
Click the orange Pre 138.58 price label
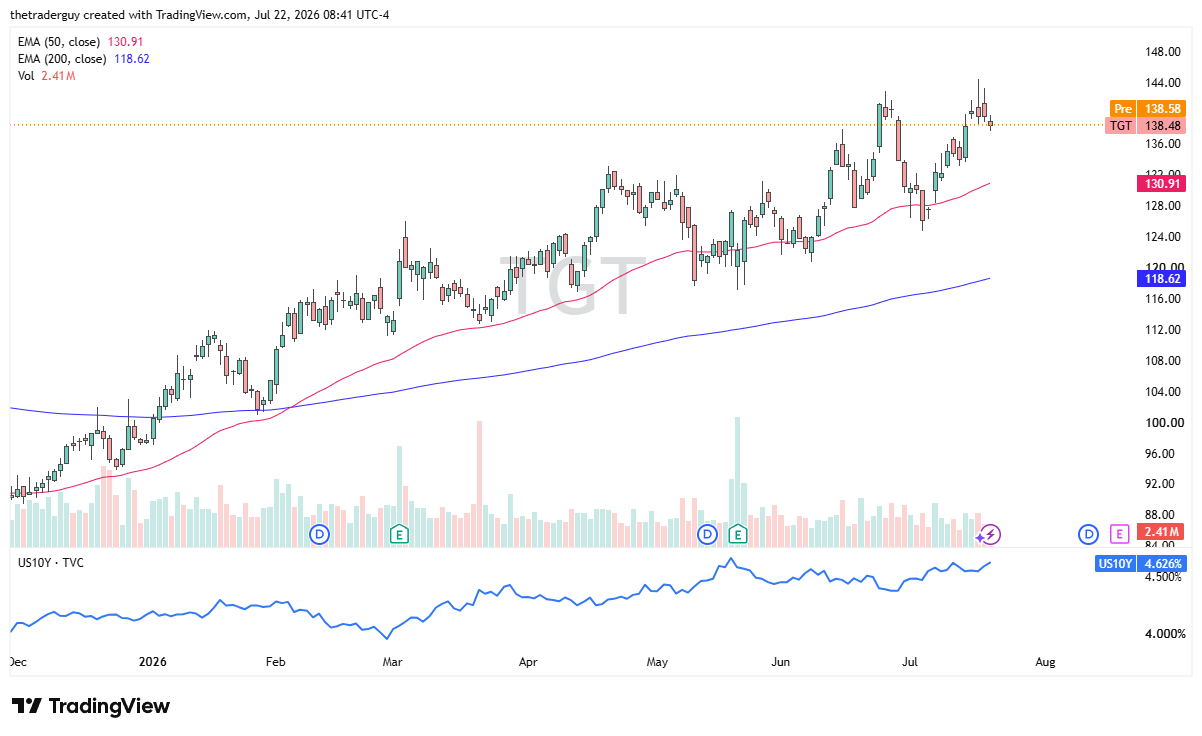tap(1148, 108)
